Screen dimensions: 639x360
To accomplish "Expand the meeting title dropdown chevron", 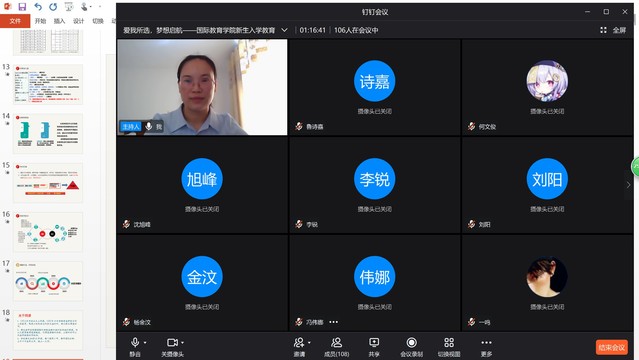I will pyautogui.click(x=284, y=30).
